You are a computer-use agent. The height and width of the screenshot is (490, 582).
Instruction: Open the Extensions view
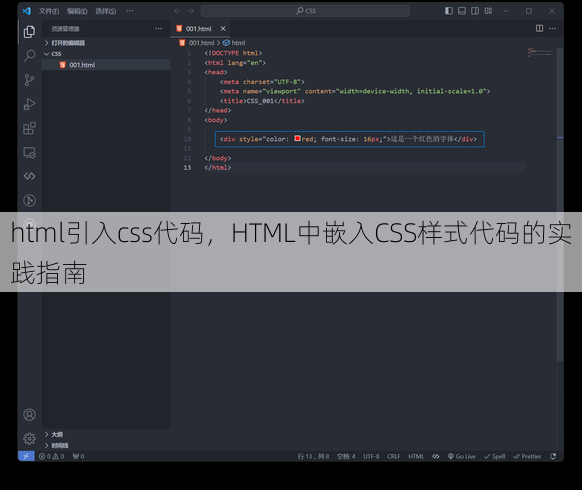[x=29, y=128]
